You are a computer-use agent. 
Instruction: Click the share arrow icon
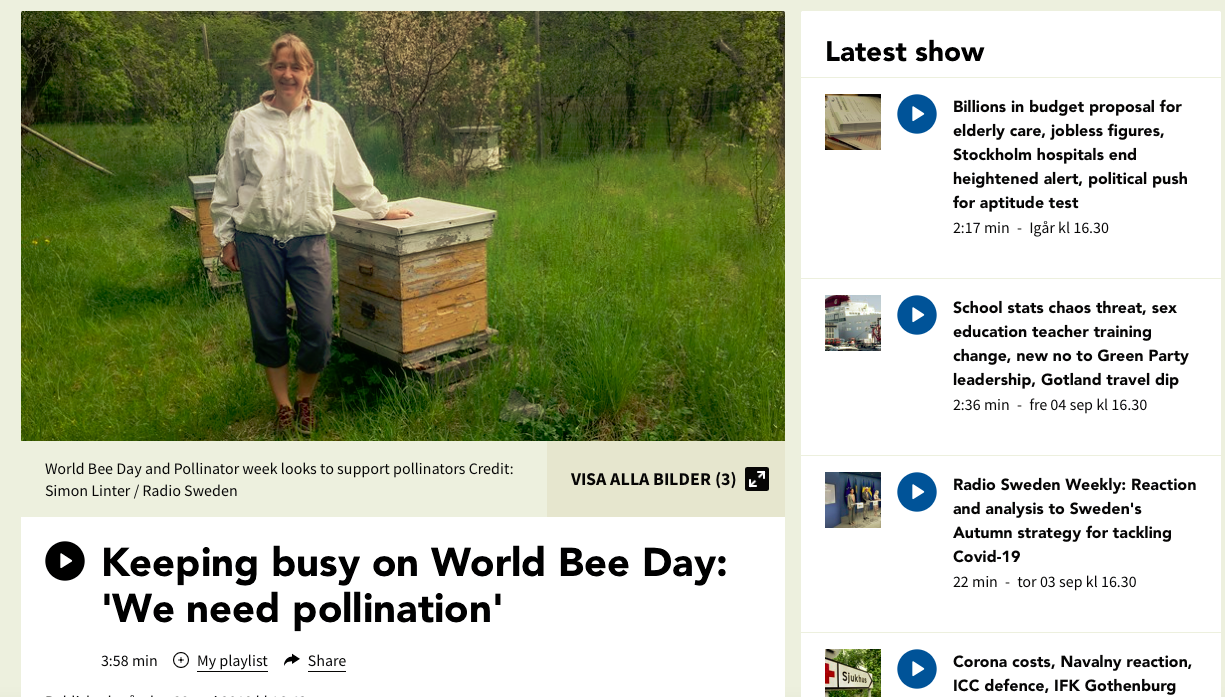(x=292, y=660)
